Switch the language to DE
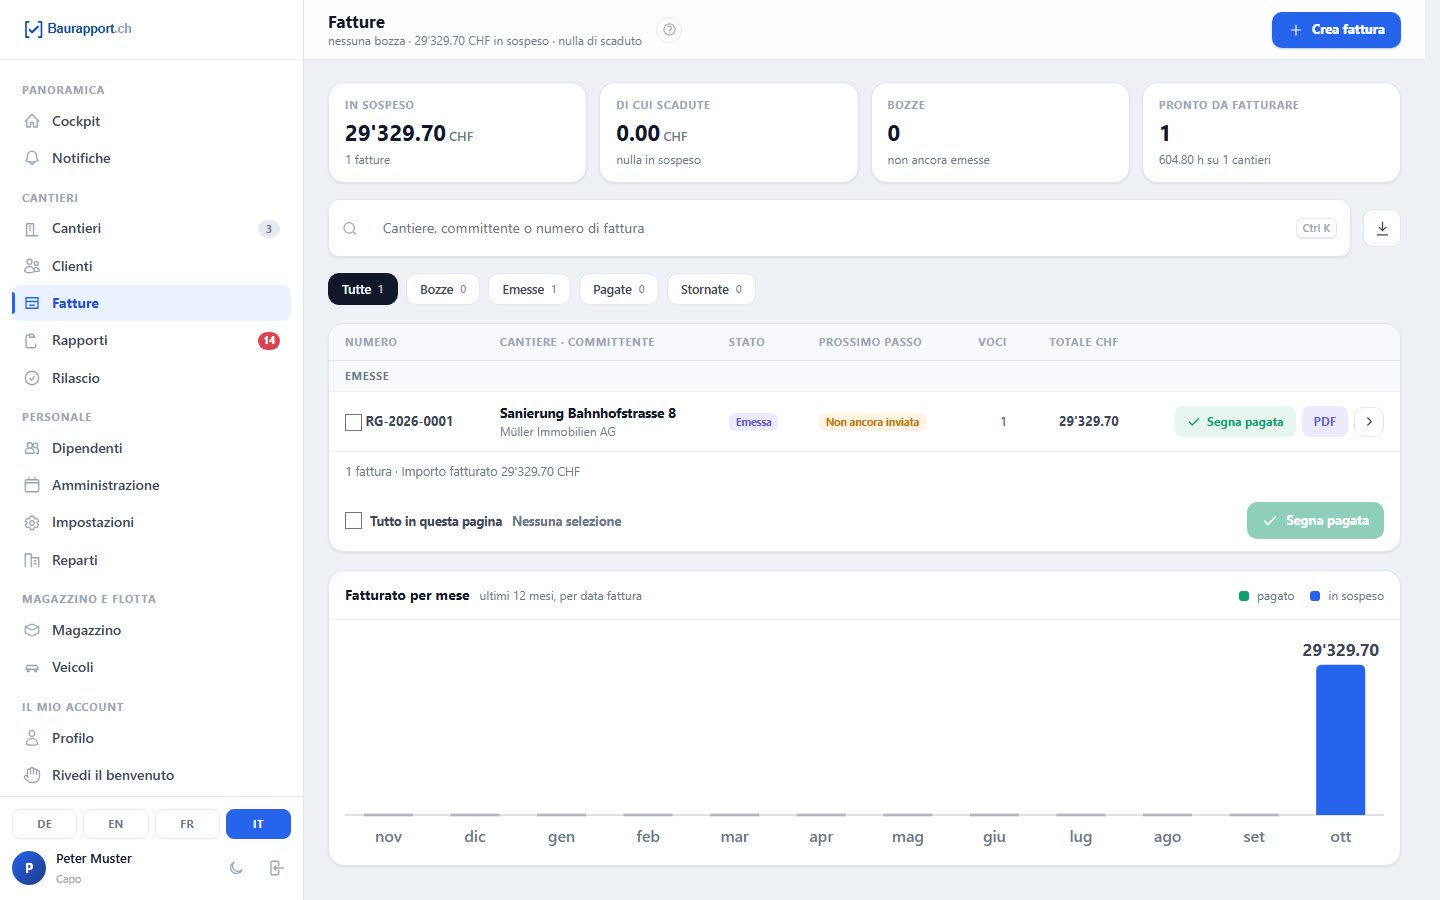This screenshot has height=900, width=1440. click(x=45, y=824)
